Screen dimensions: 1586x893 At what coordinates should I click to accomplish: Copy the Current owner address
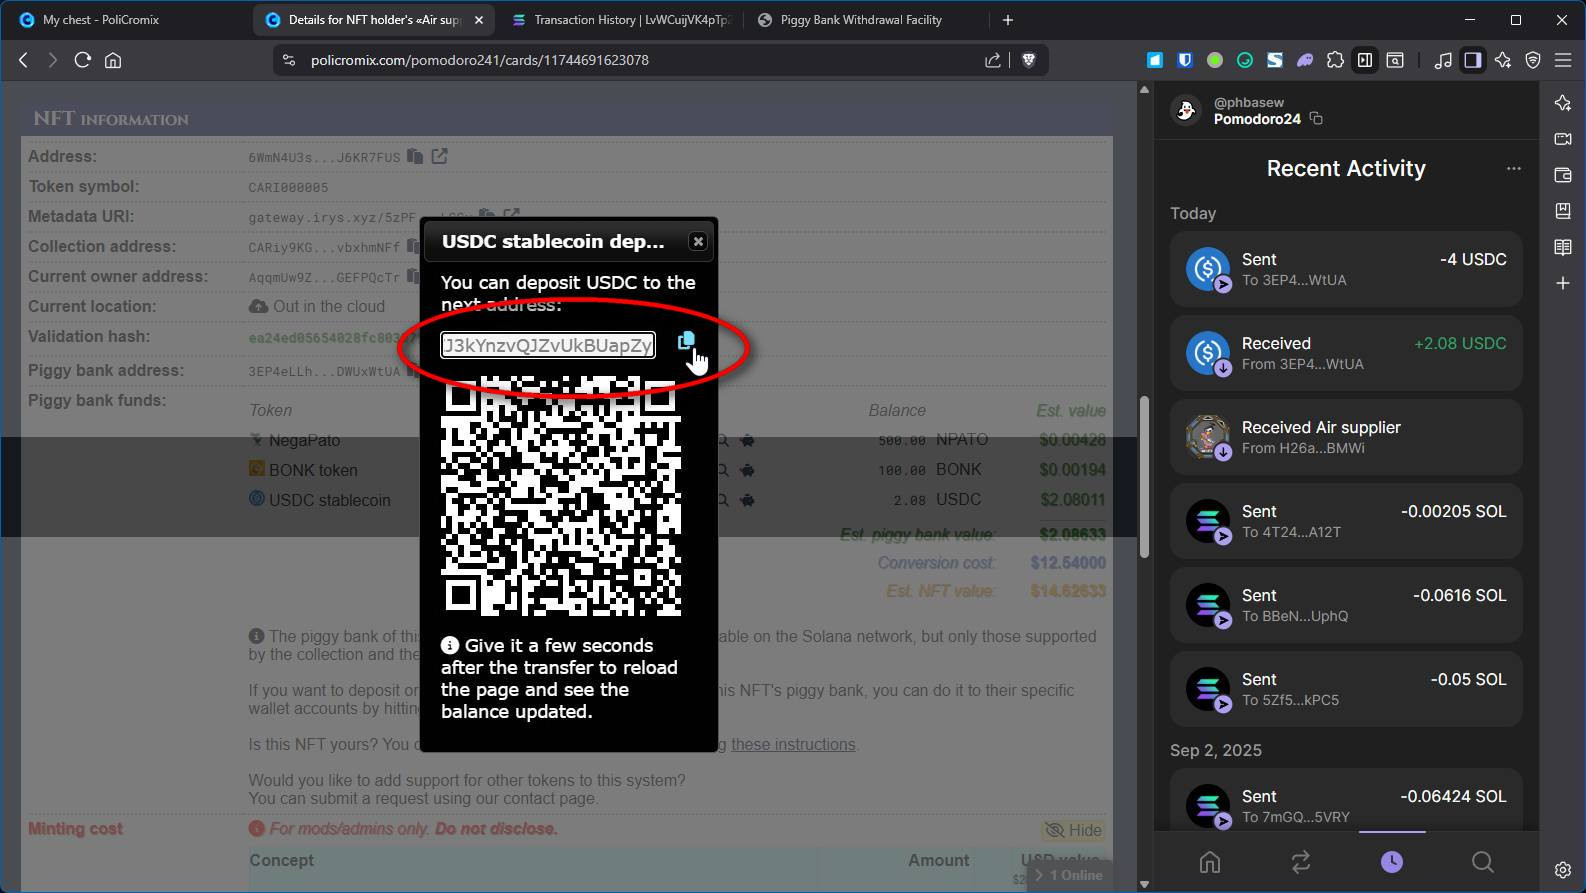(415, 276)
